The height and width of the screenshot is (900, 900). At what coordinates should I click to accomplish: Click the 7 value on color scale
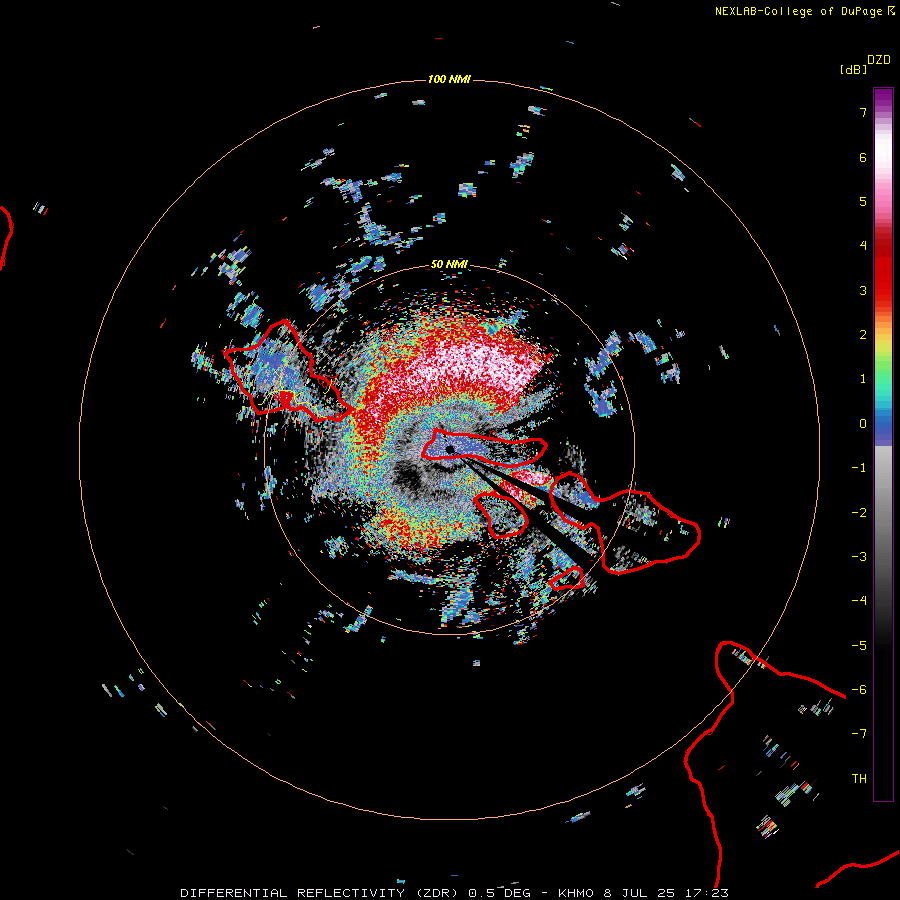(x=863, y=112)
